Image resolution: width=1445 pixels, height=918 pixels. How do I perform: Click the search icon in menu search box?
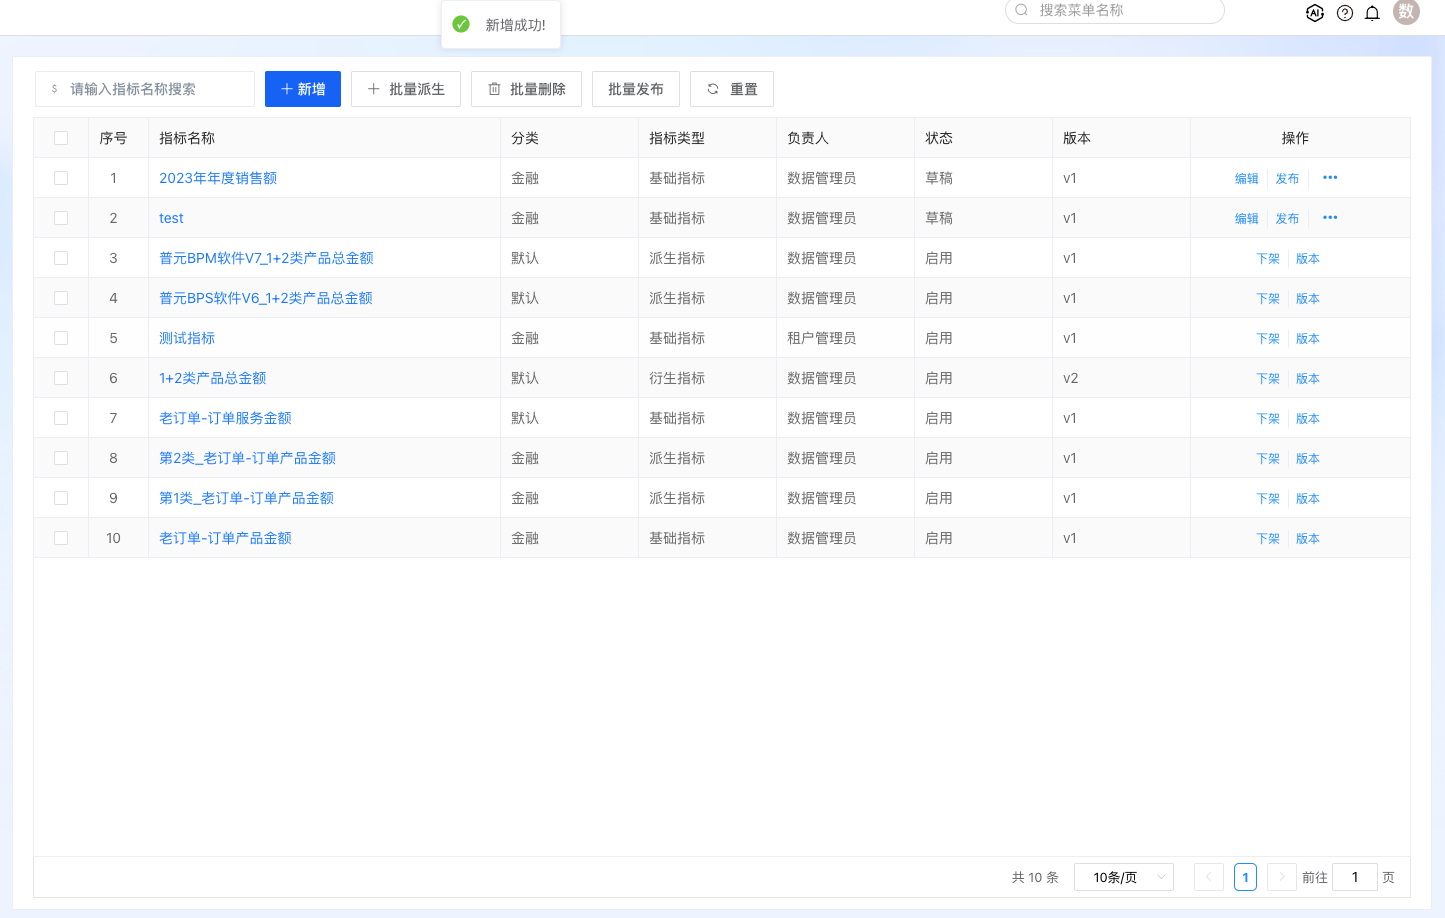[1022, 10]
